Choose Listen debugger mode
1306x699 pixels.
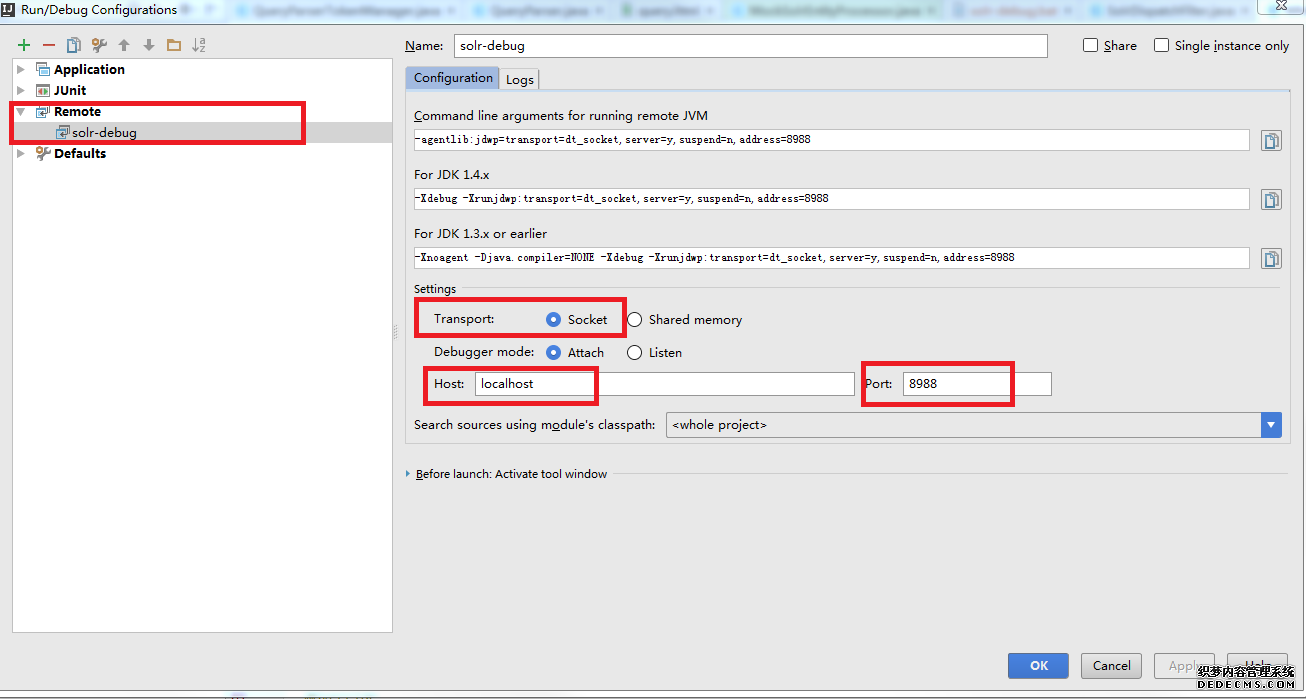(x=634, y=353)
